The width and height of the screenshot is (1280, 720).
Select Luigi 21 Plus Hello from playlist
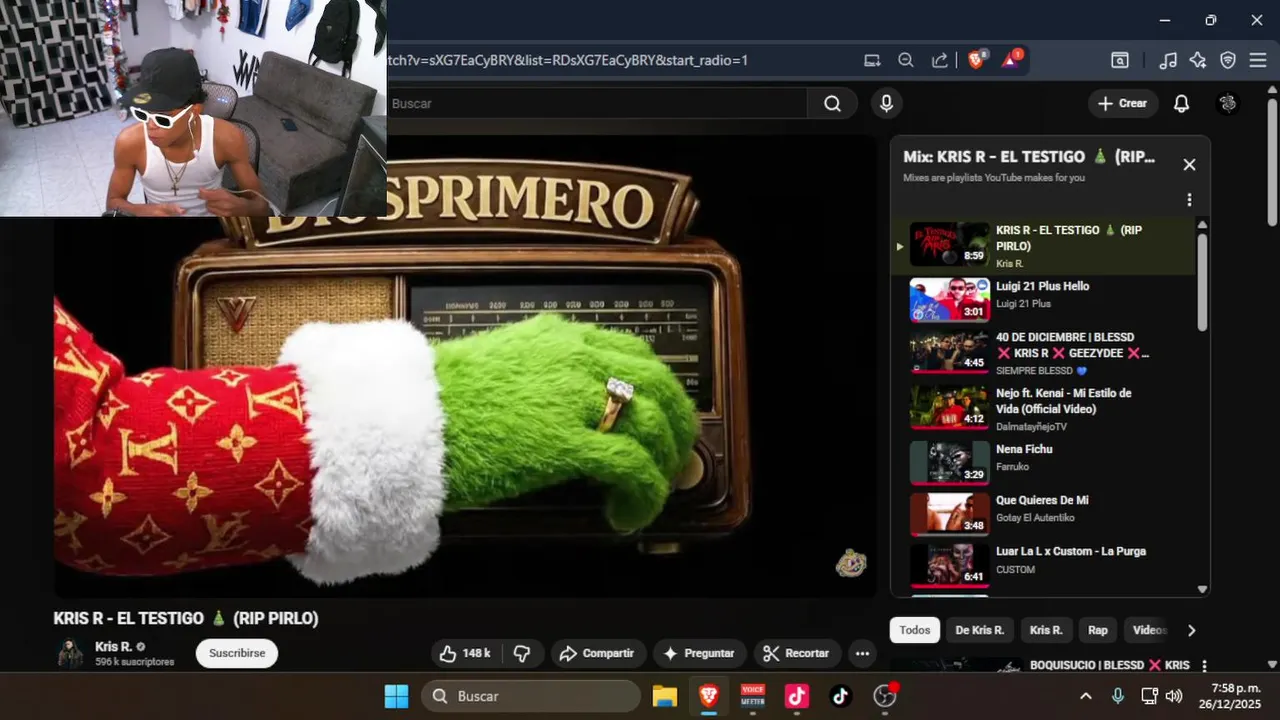click(1045, 298)
